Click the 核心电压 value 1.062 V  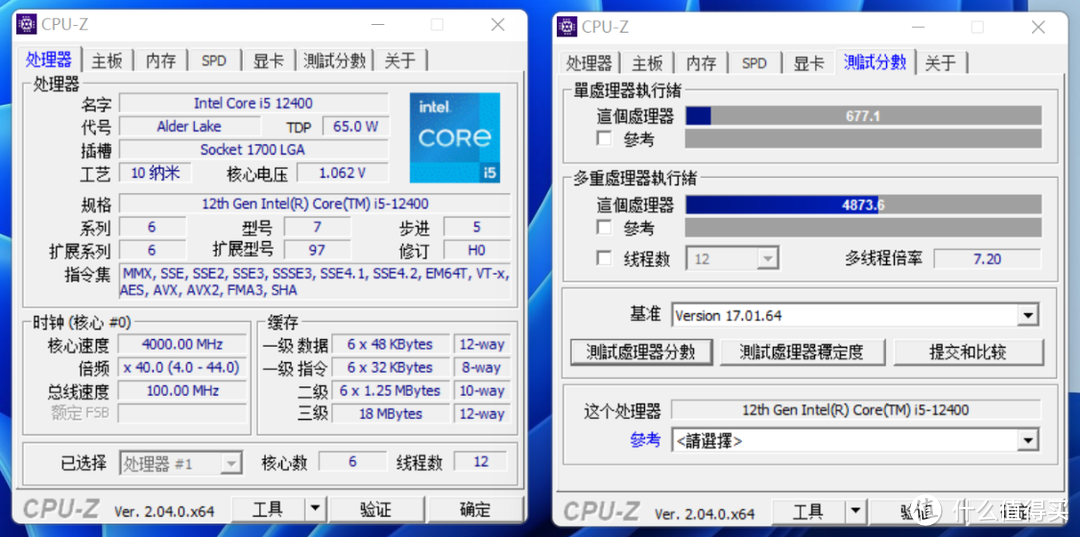point(342,173)
